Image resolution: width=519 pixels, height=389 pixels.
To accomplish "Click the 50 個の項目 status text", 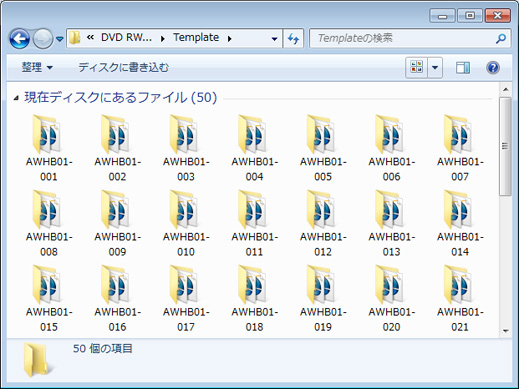I will (103, 349).
